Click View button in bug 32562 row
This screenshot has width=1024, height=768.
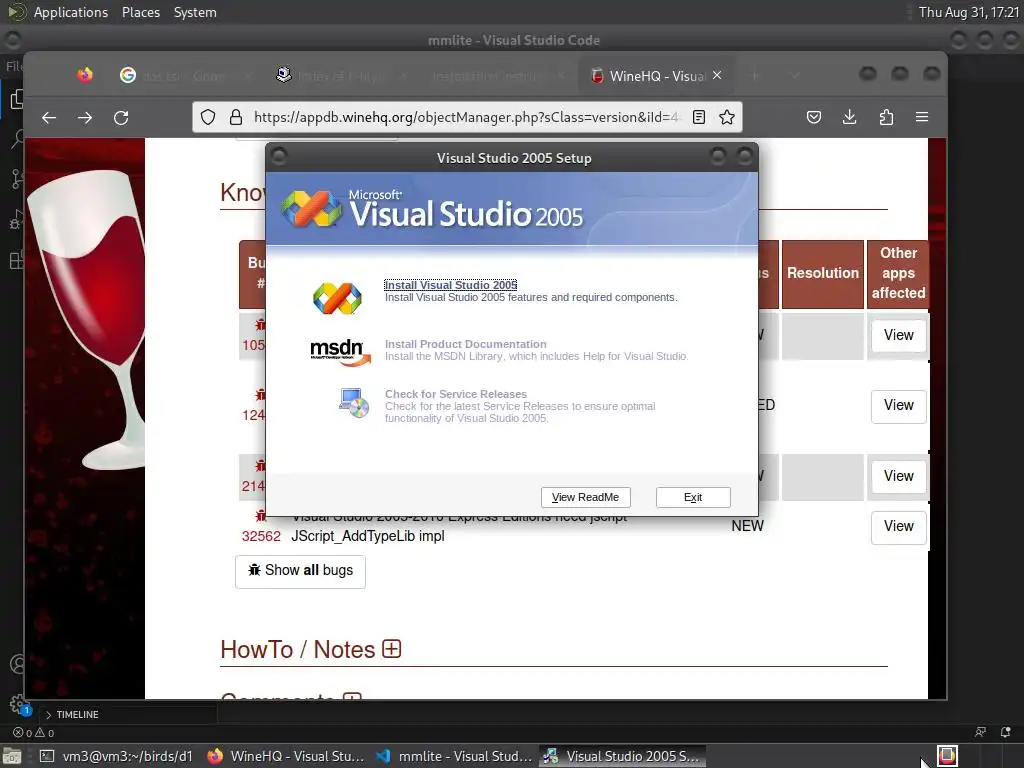pyautogui.click(x=899, y=526)
